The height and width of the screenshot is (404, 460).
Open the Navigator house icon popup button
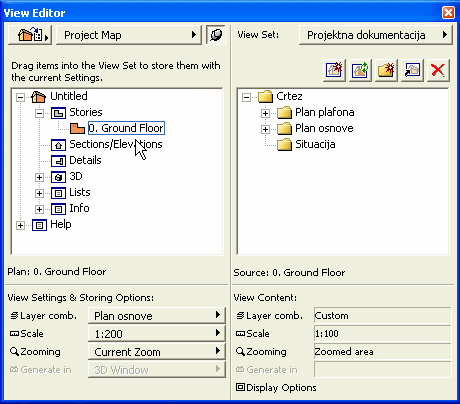coord(30,35)
